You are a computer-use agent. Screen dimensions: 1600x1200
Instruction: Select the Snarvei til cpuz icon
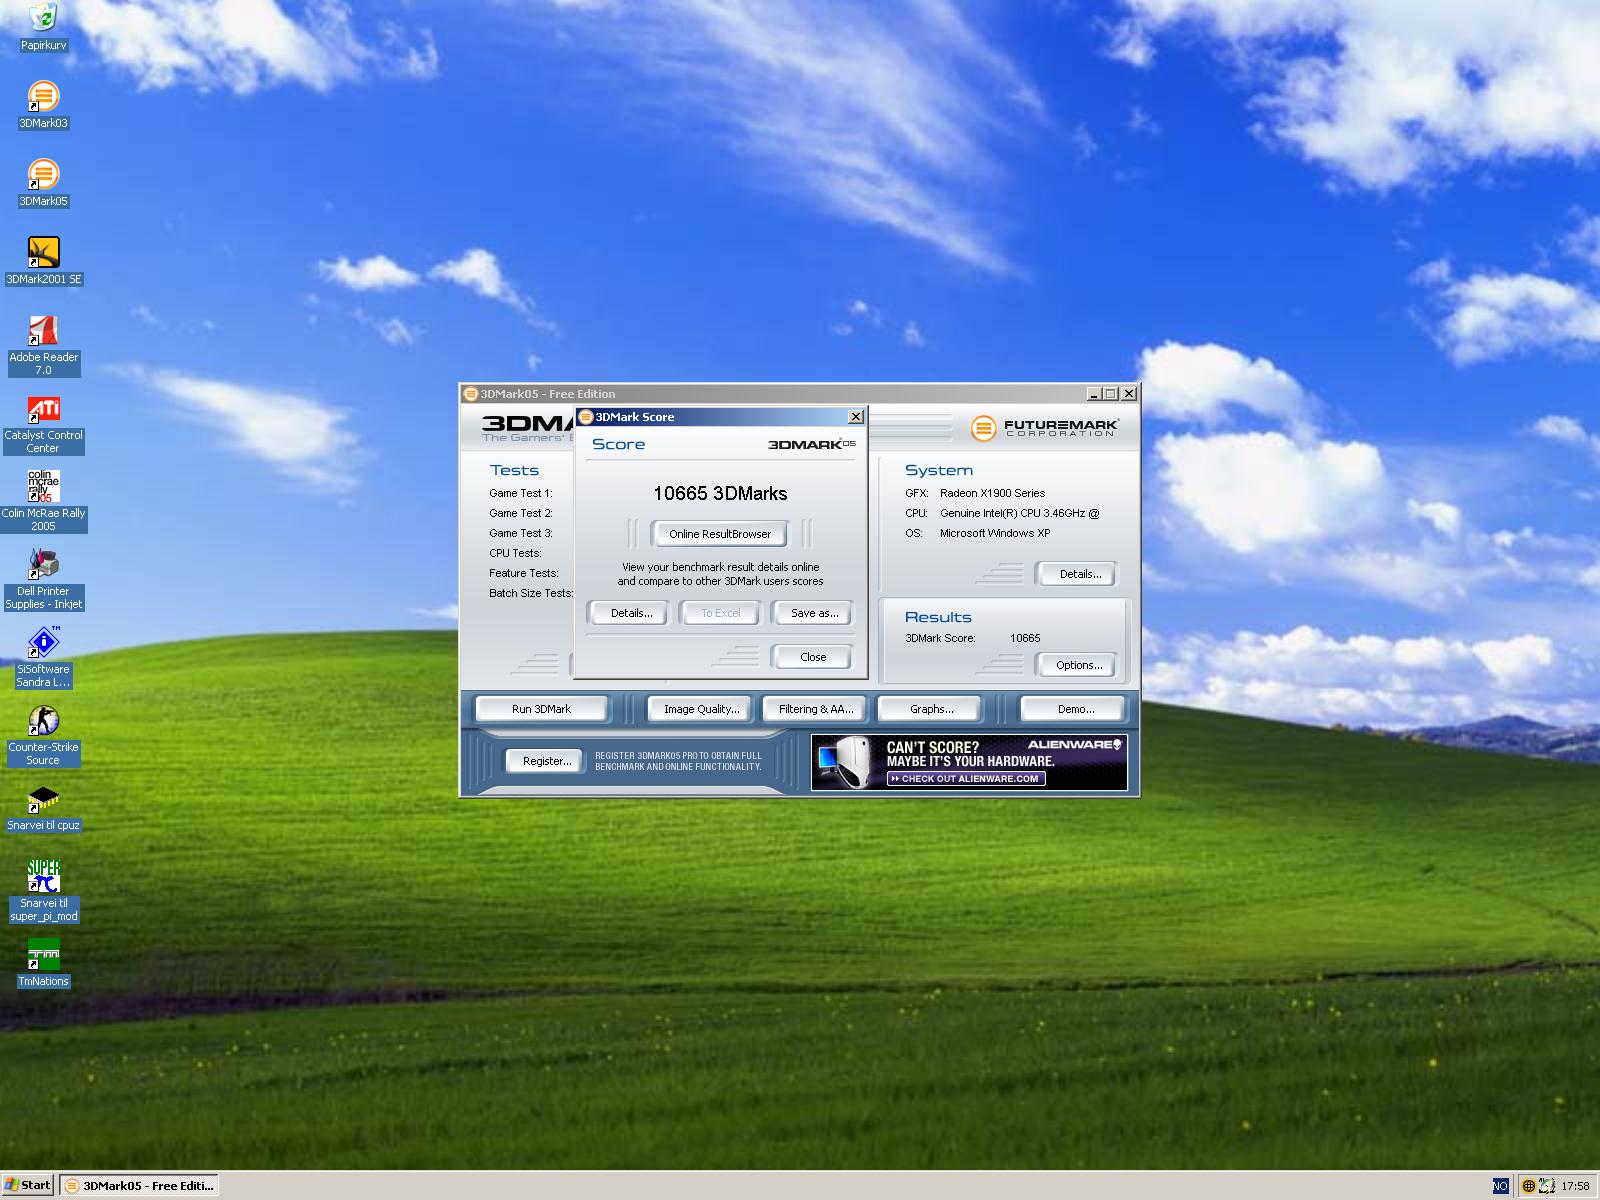point(43,807)
